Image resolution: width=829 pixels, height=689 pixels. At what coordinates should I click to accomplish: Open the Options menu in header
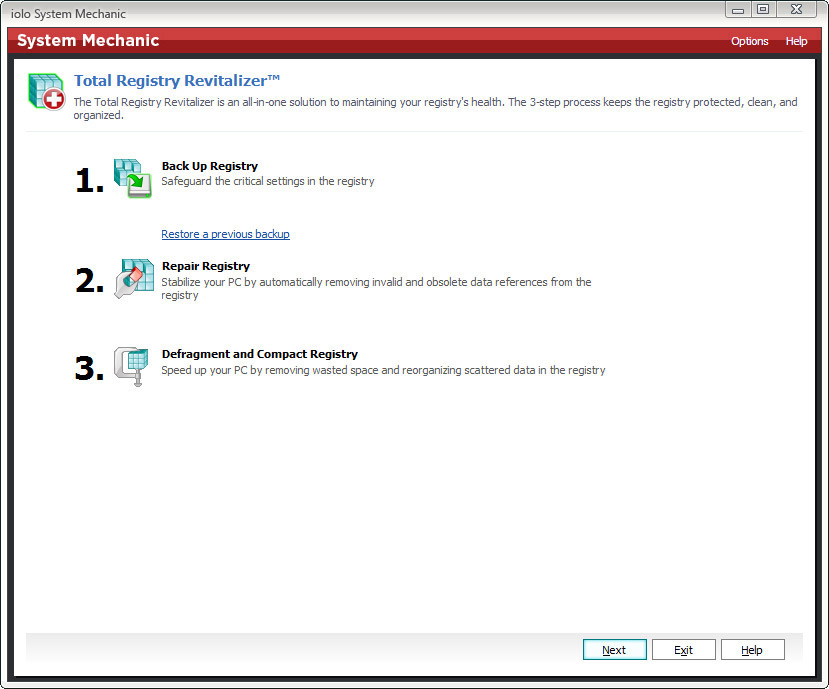[x=749, y=41]
